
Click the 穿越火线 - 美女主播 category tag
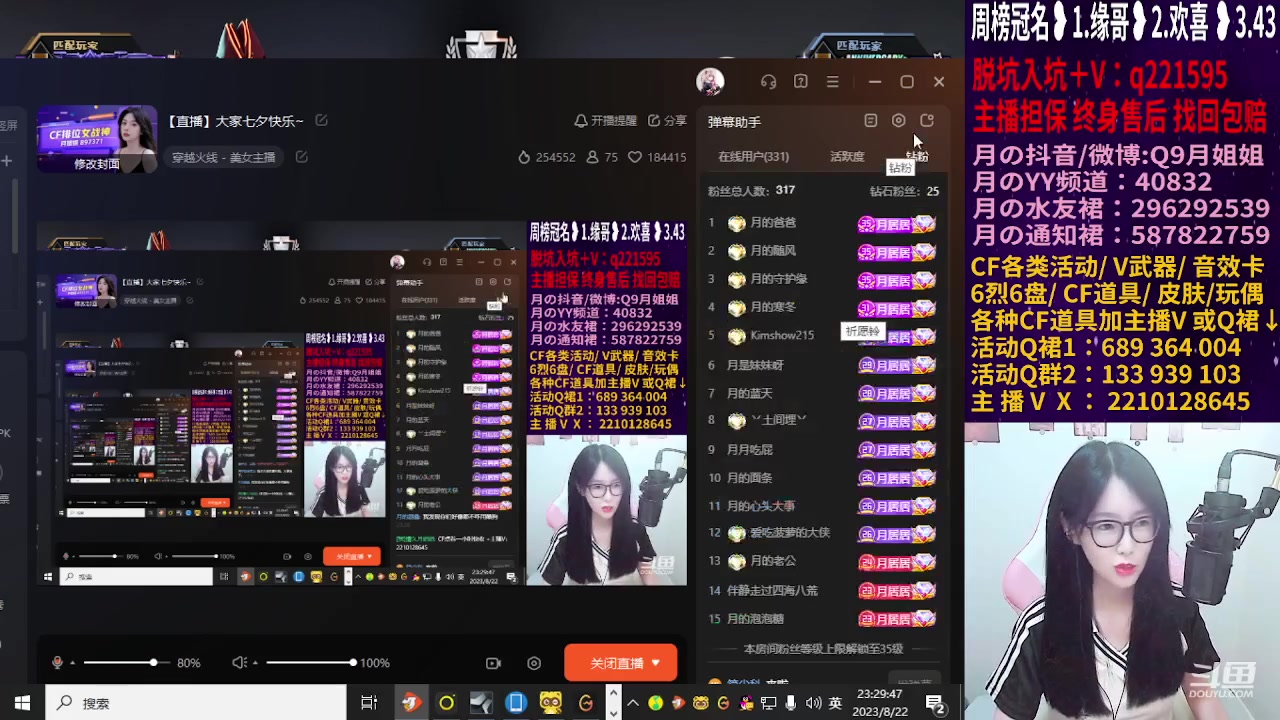click(223, 157)
